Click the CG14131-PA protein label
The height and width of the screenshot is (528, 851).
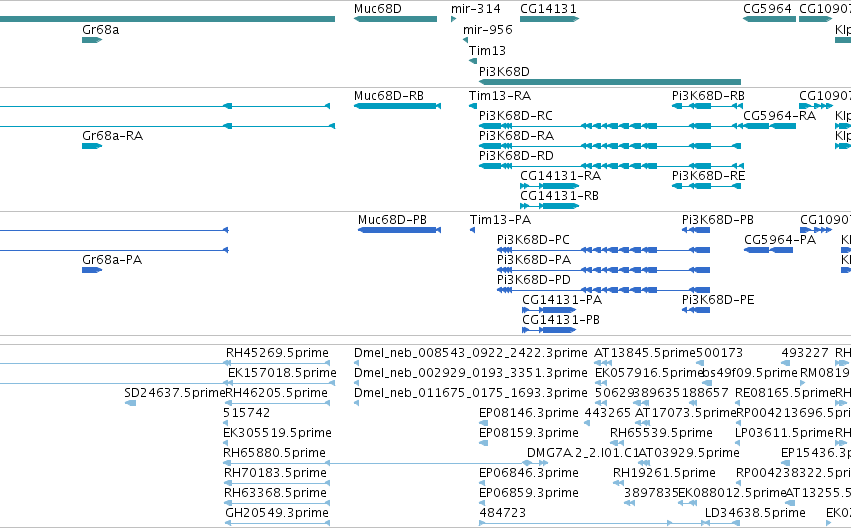(562, 301)
